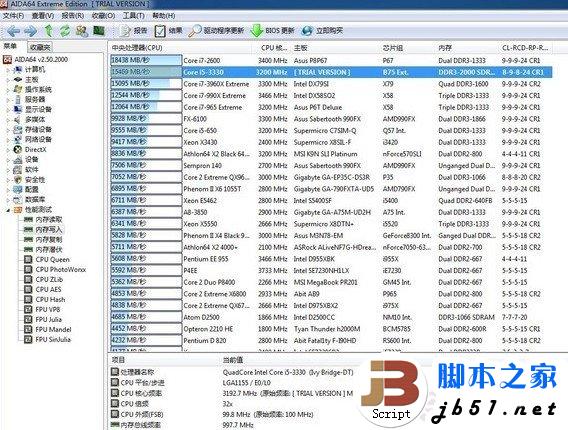The image size is (568, 430).
Task: Select the Core i7-2600 result row
Action: click(331, 60)
